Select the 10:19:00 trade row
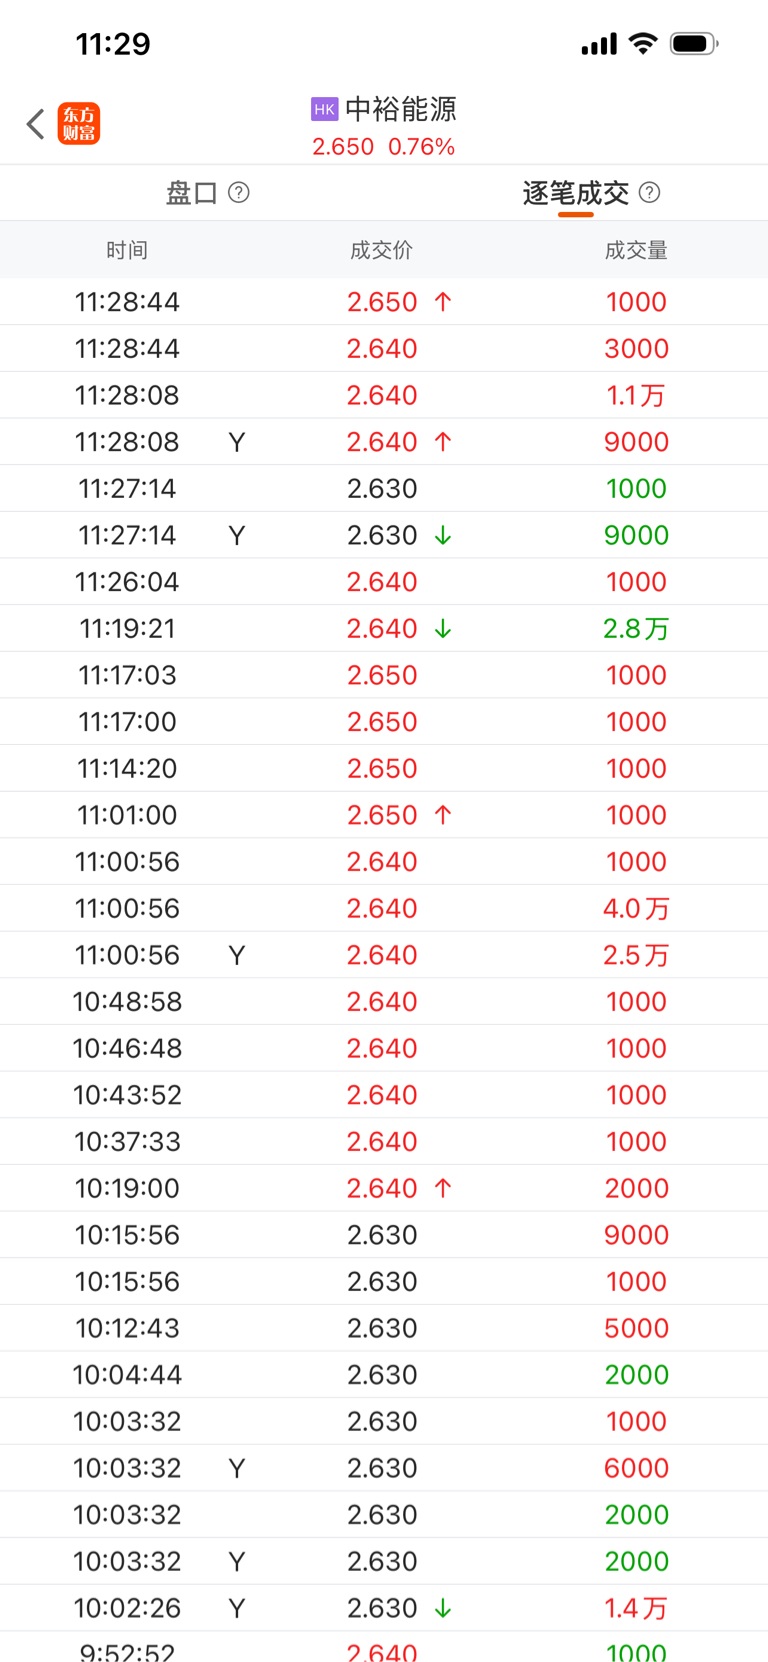 tap(384, 1188)
